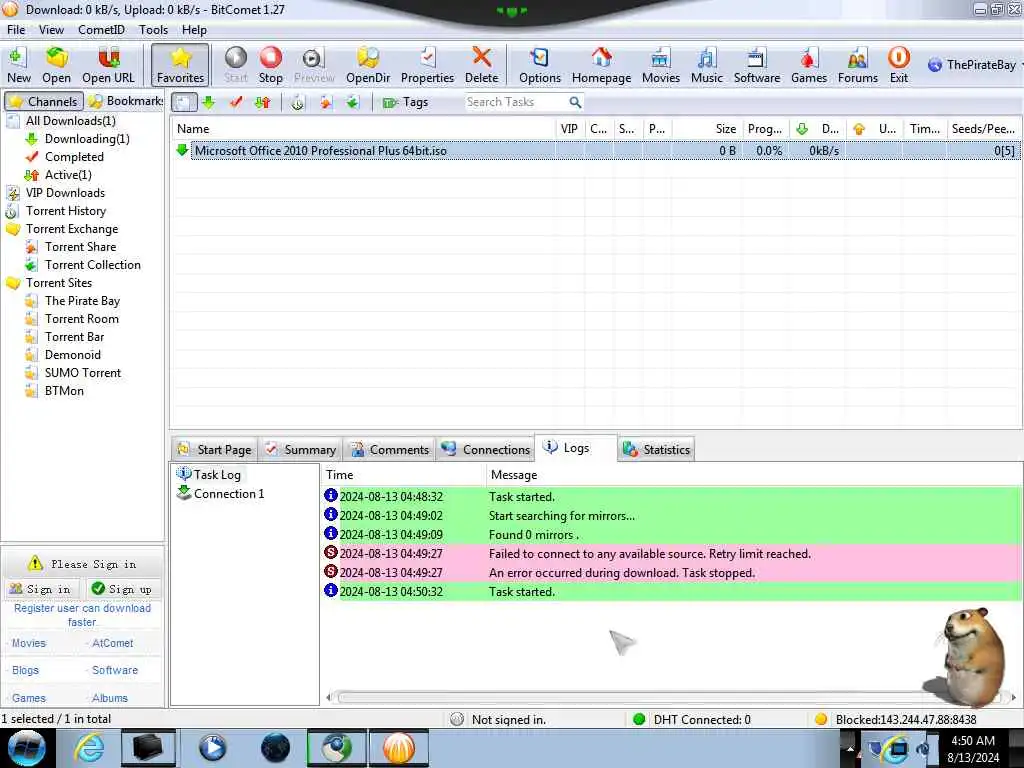Open the File menu
1024x768 pixels.
point(16,29)
